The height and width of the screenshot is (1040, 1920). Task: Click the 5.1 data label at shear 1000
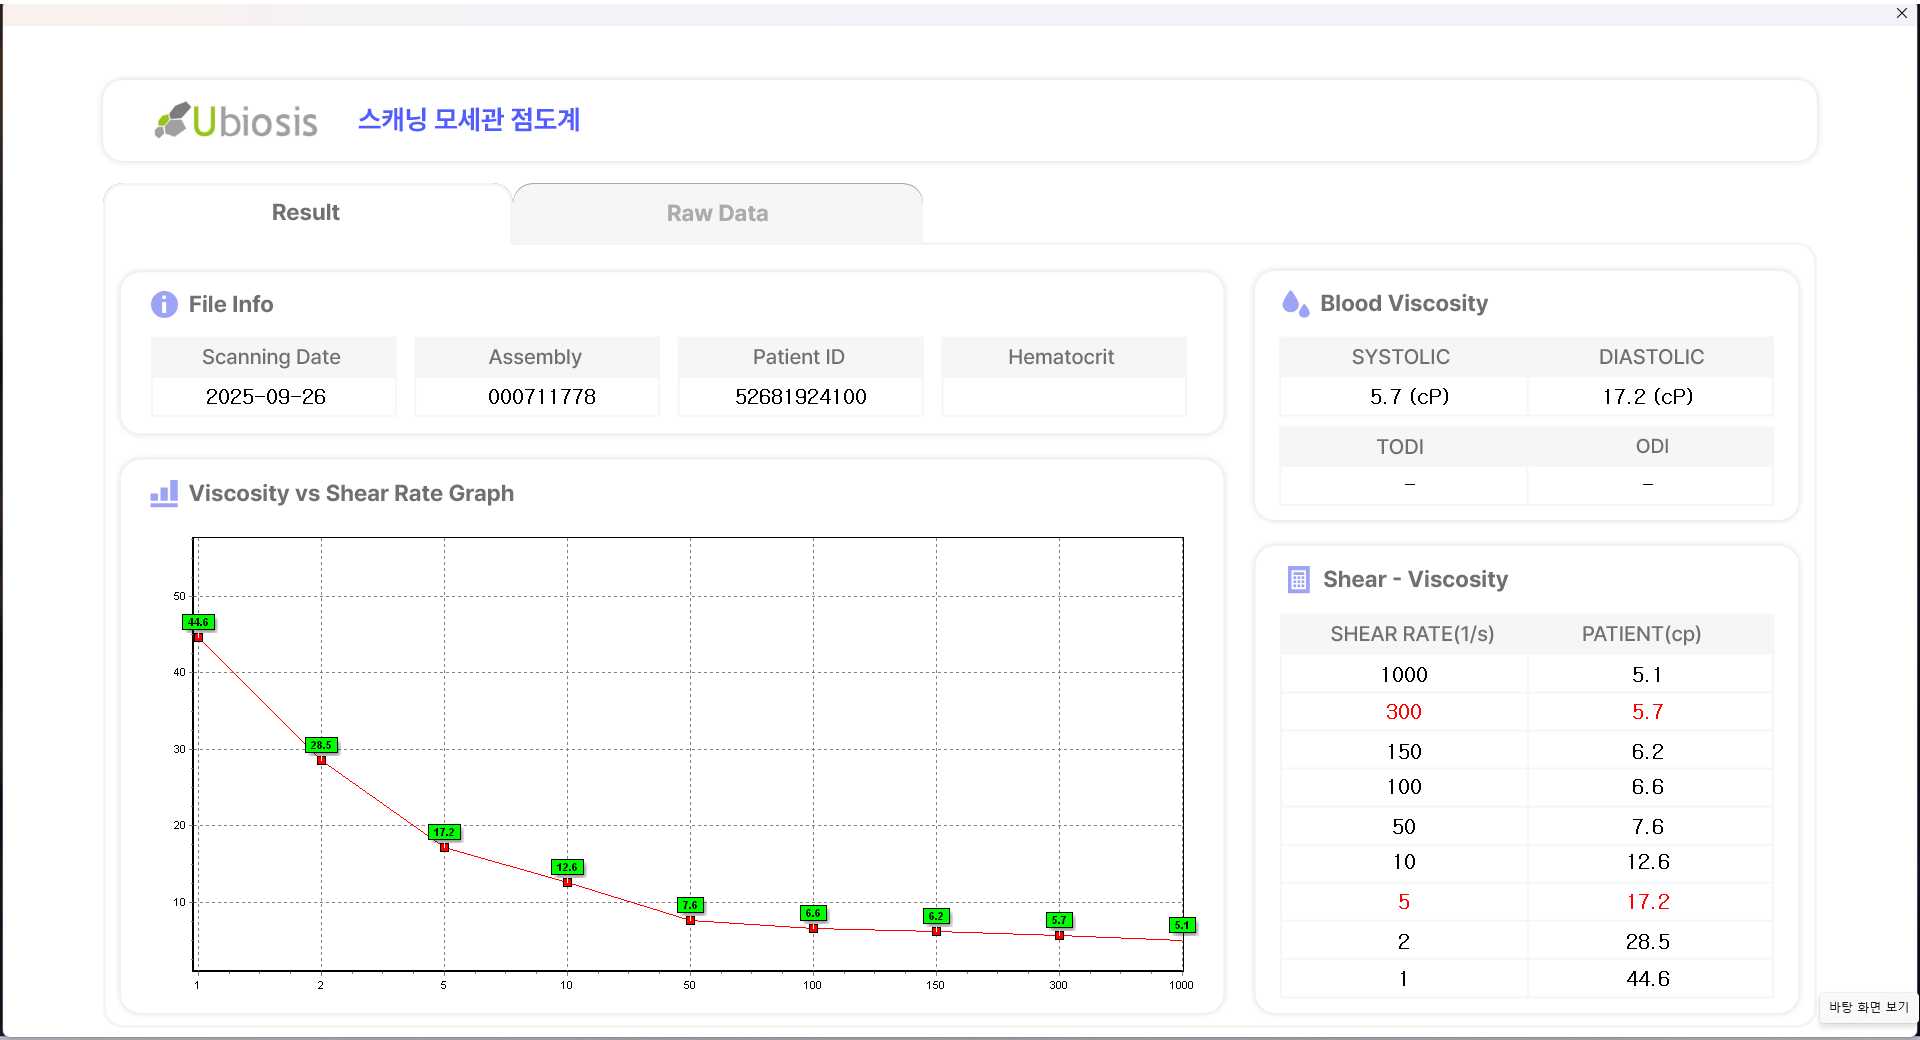[1182, 925]
